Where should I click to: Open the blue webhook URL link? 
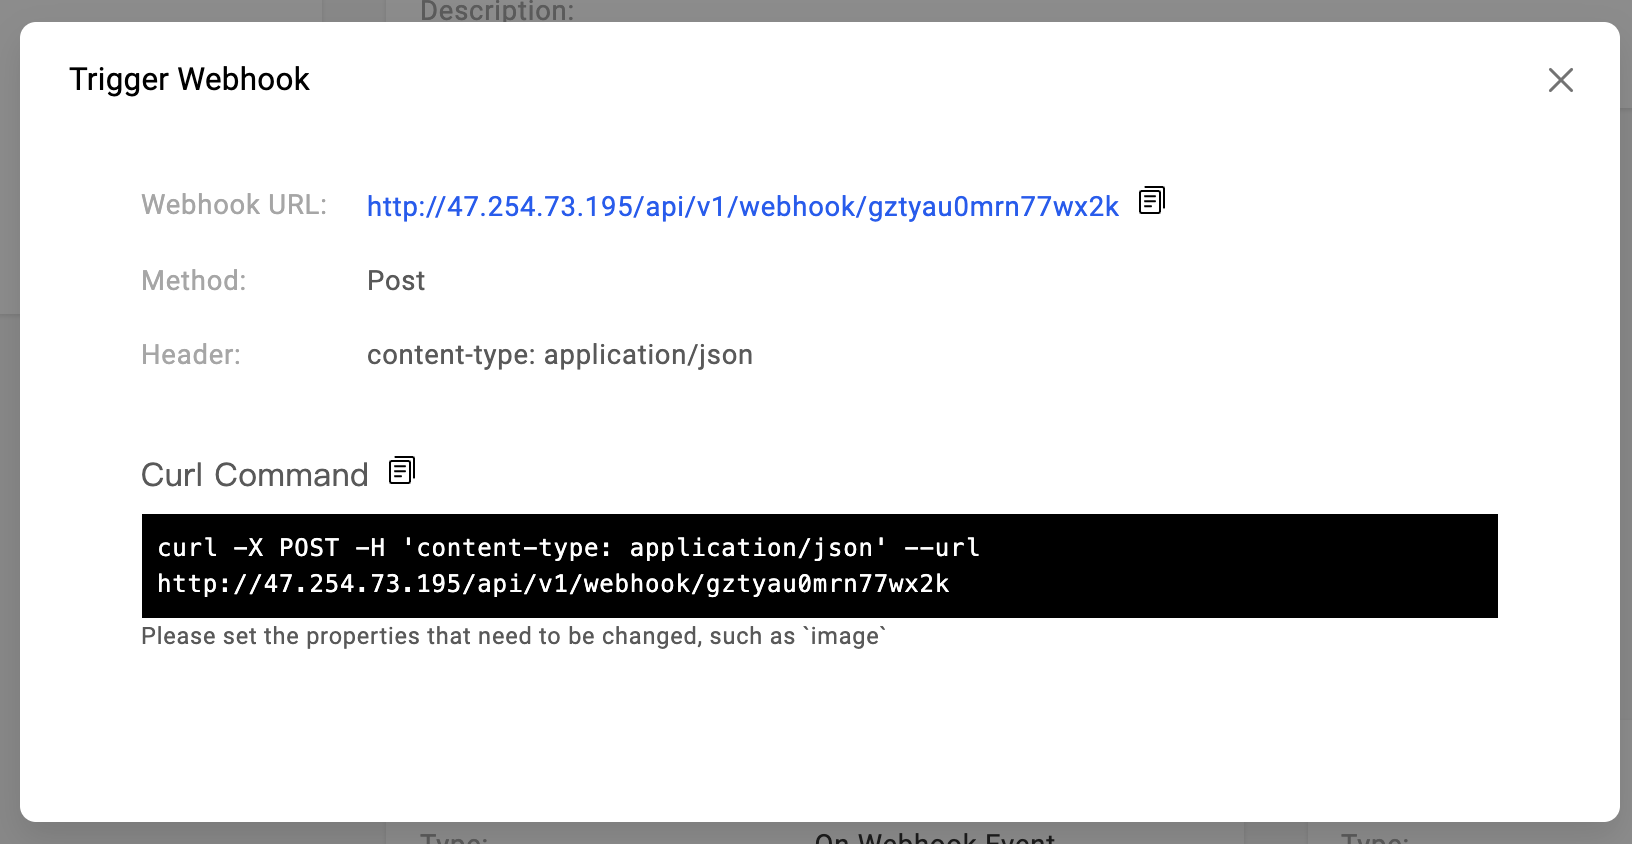coord(742,206)
